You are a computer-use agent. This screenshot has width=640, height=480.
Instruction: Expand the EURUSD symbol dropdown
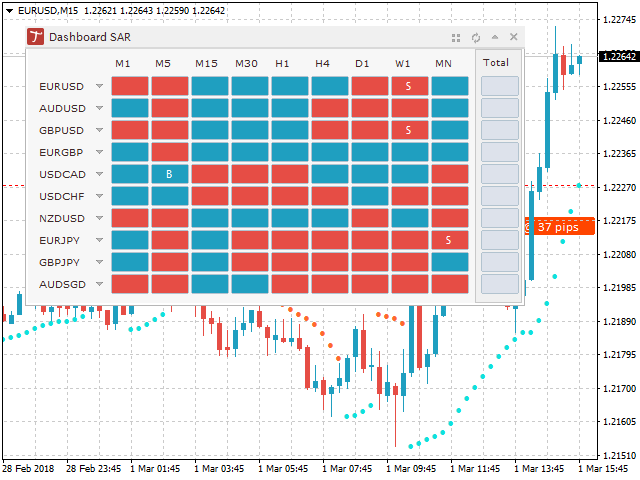[x=99, y=86]
